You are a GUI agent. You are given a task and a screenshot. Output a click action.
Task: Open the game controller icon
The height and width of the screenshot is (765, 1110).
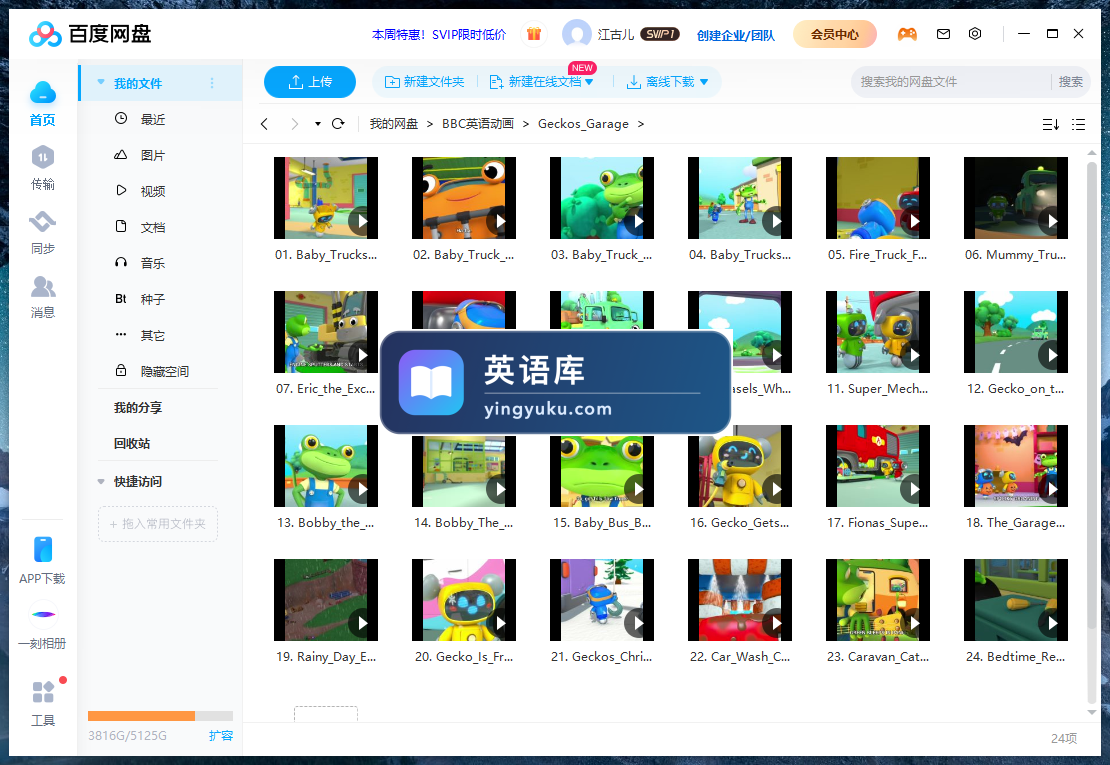pyautogui.click(x=907, y=33)
